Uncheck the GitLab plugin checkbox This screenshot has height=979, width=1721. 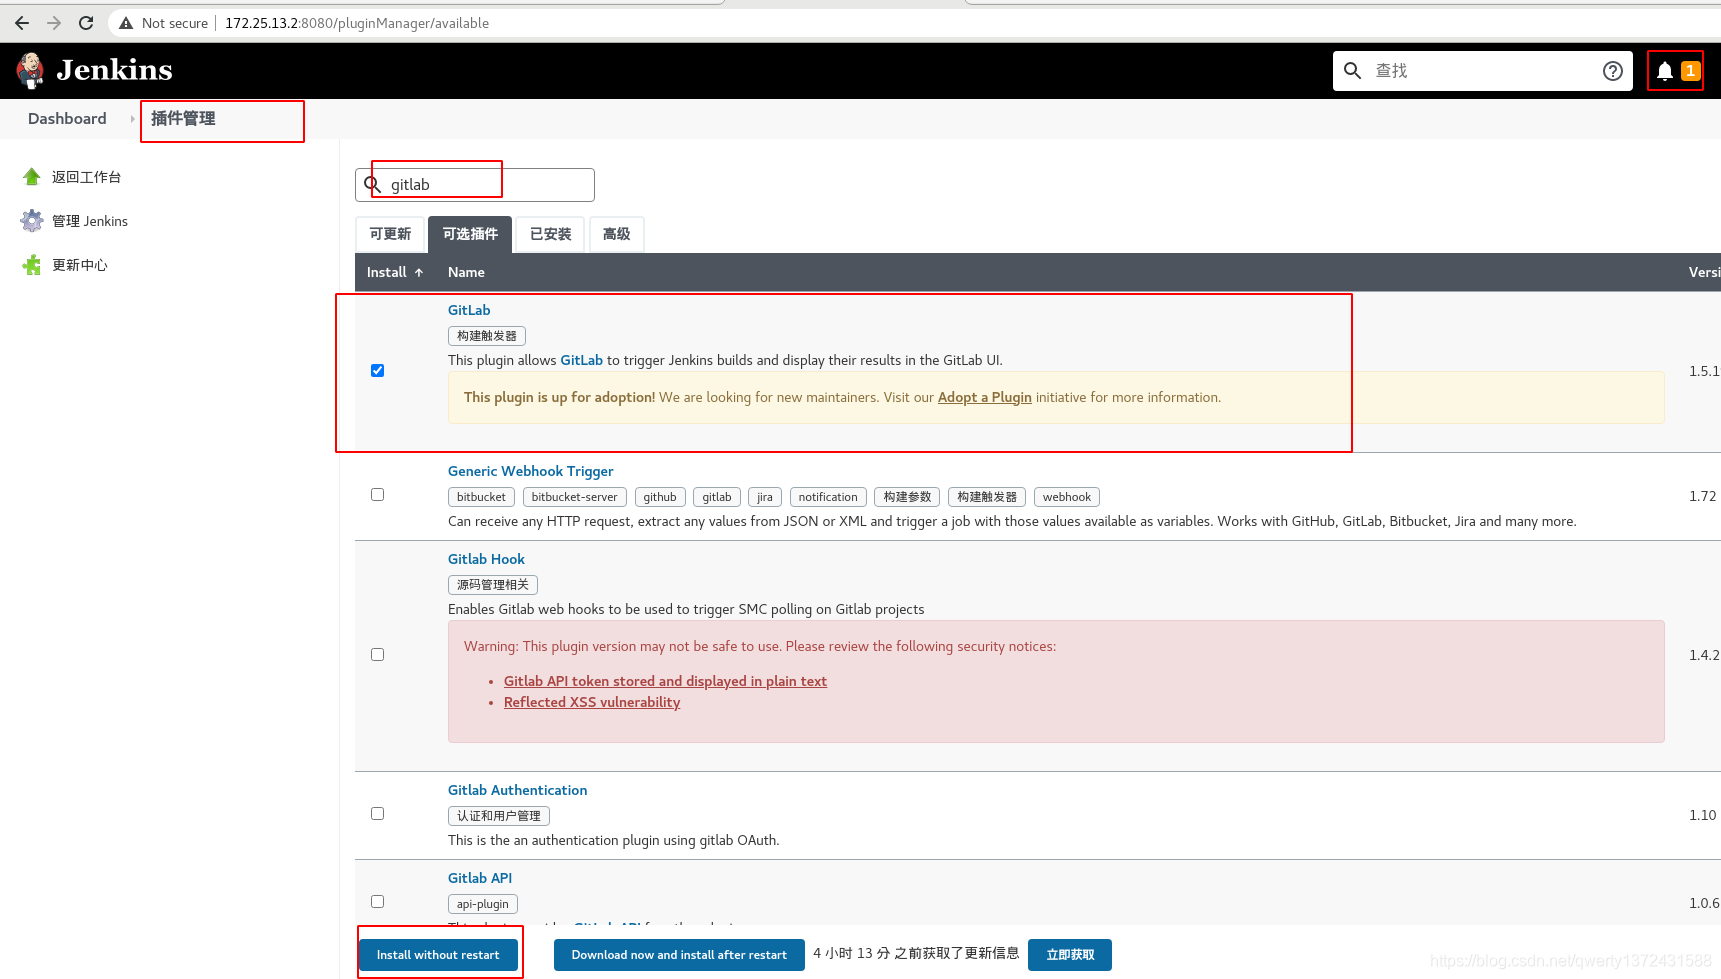[377, 370]
